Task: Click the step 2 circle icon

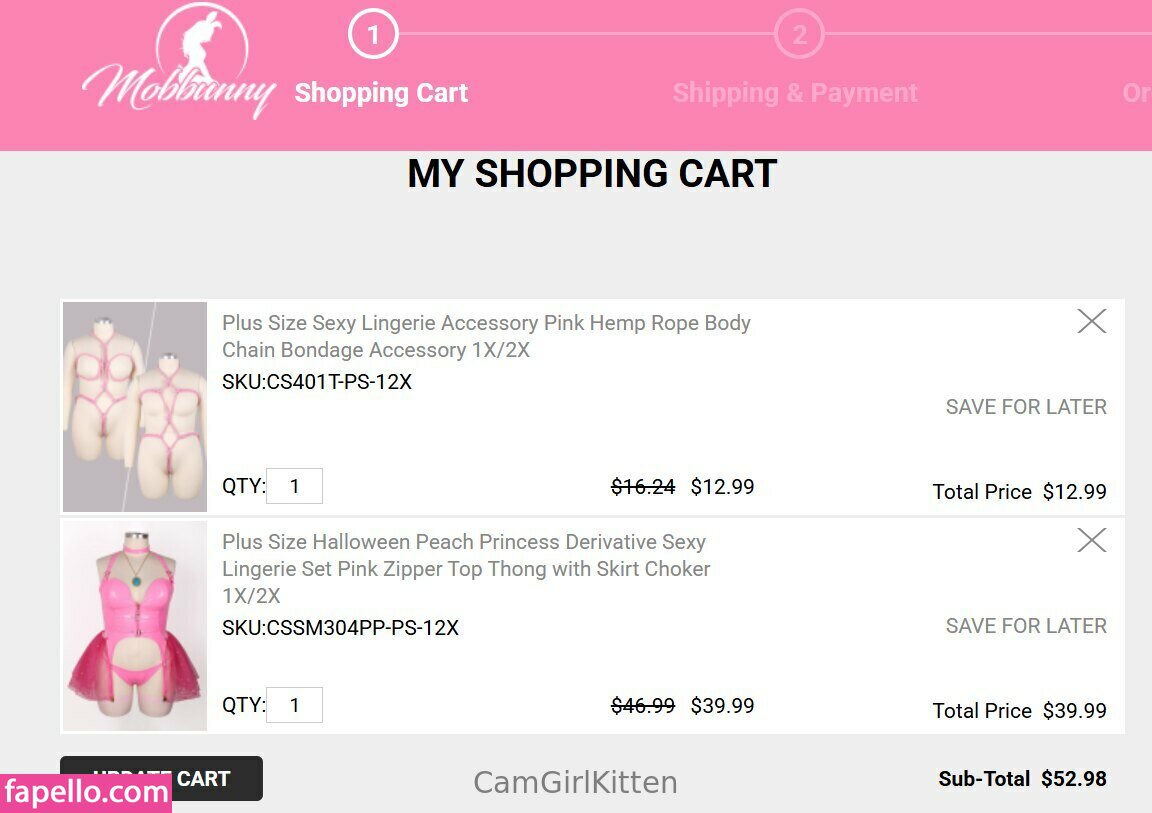Action: 799,36
